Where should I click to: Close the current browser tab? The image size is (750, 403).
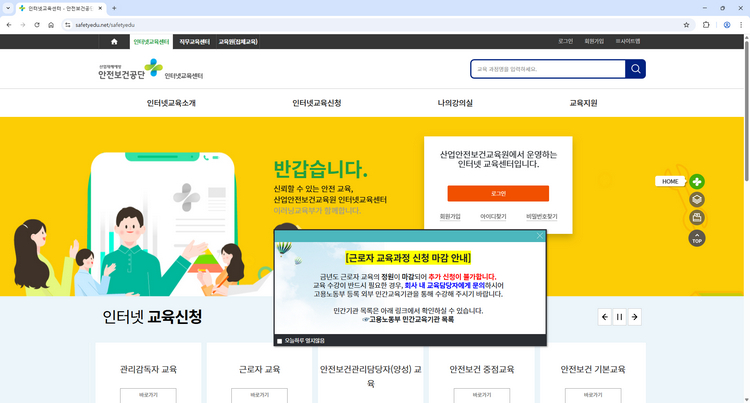click(x=100, y=8)
